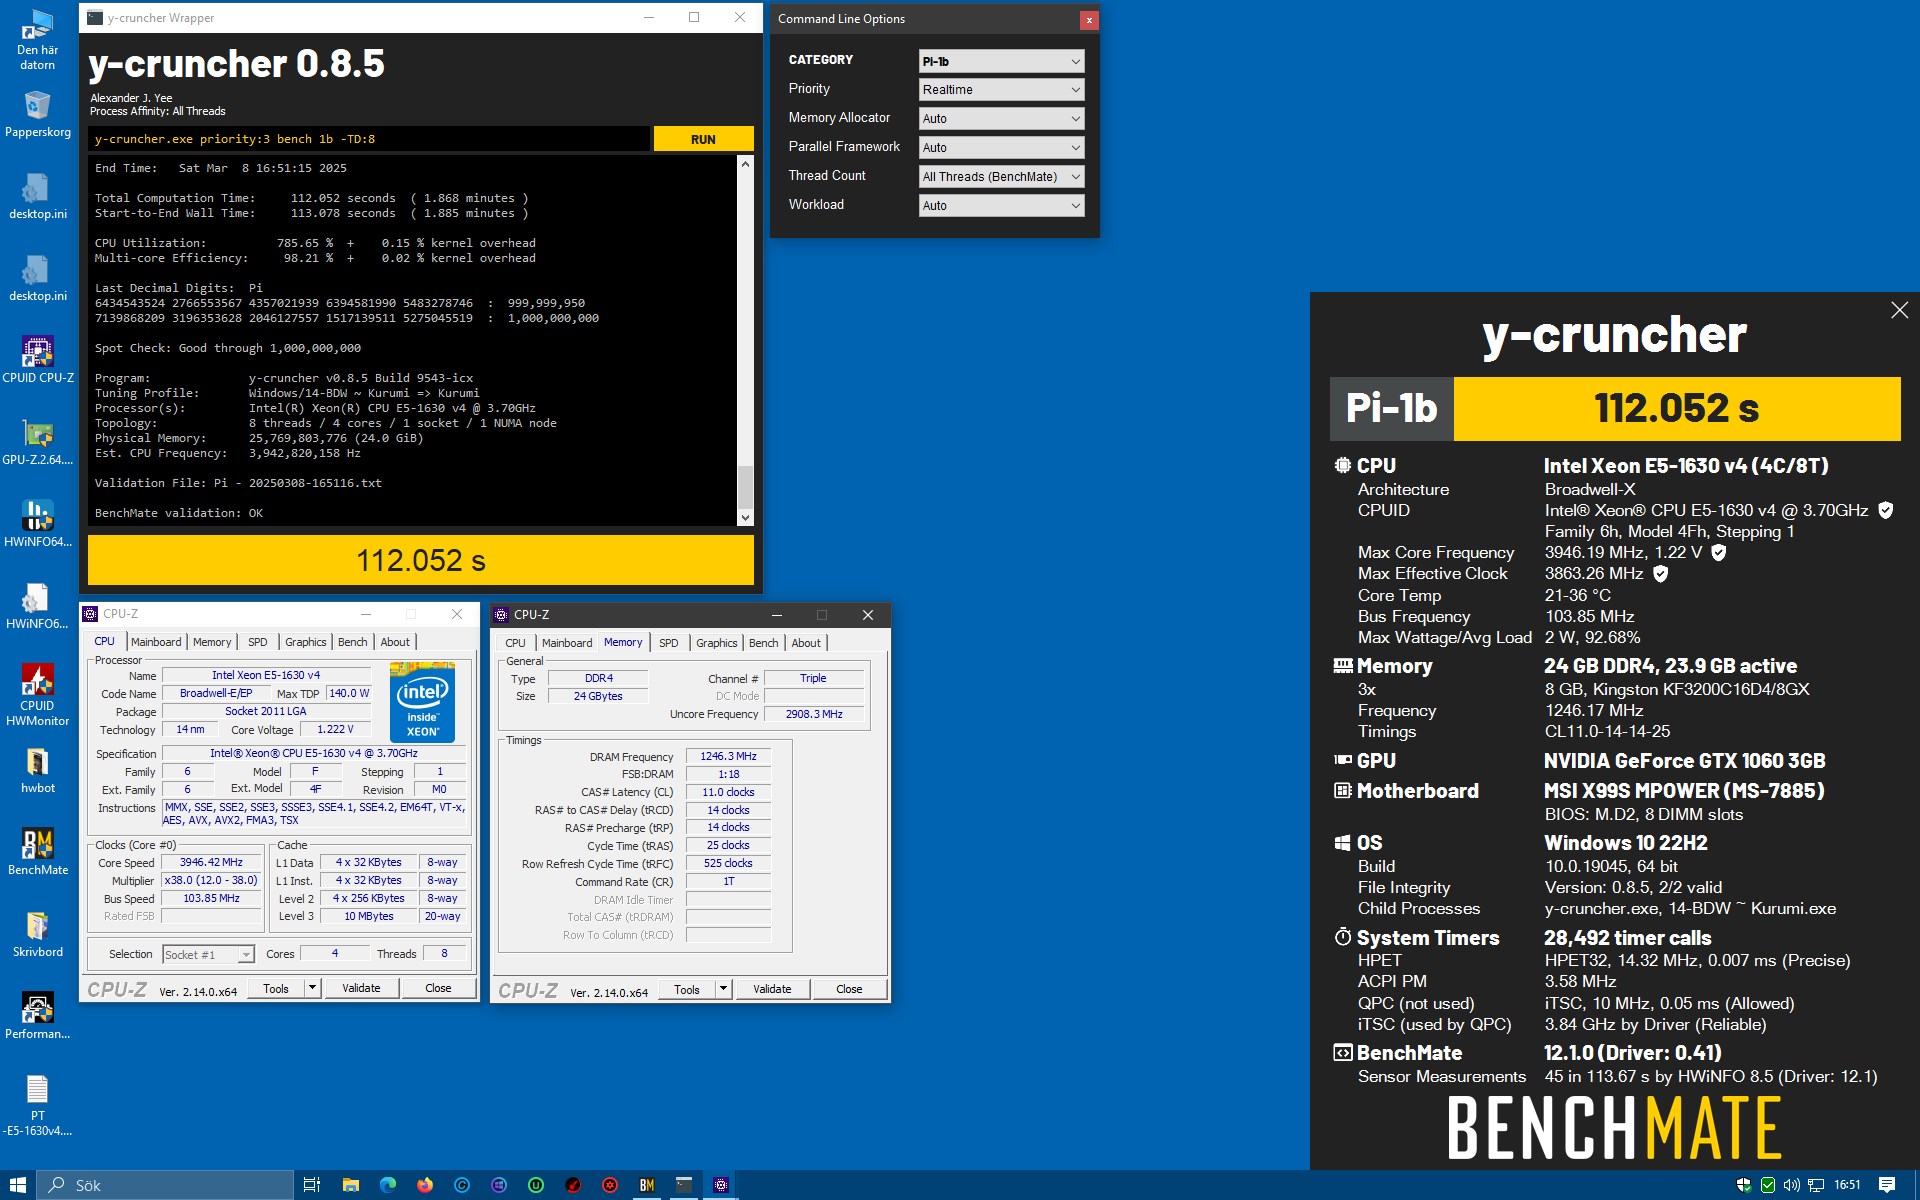This screenshot has height=1200, width=1920.
Task: Click the yellow 112.052 s result bar
Action: [x=421, y=560]
